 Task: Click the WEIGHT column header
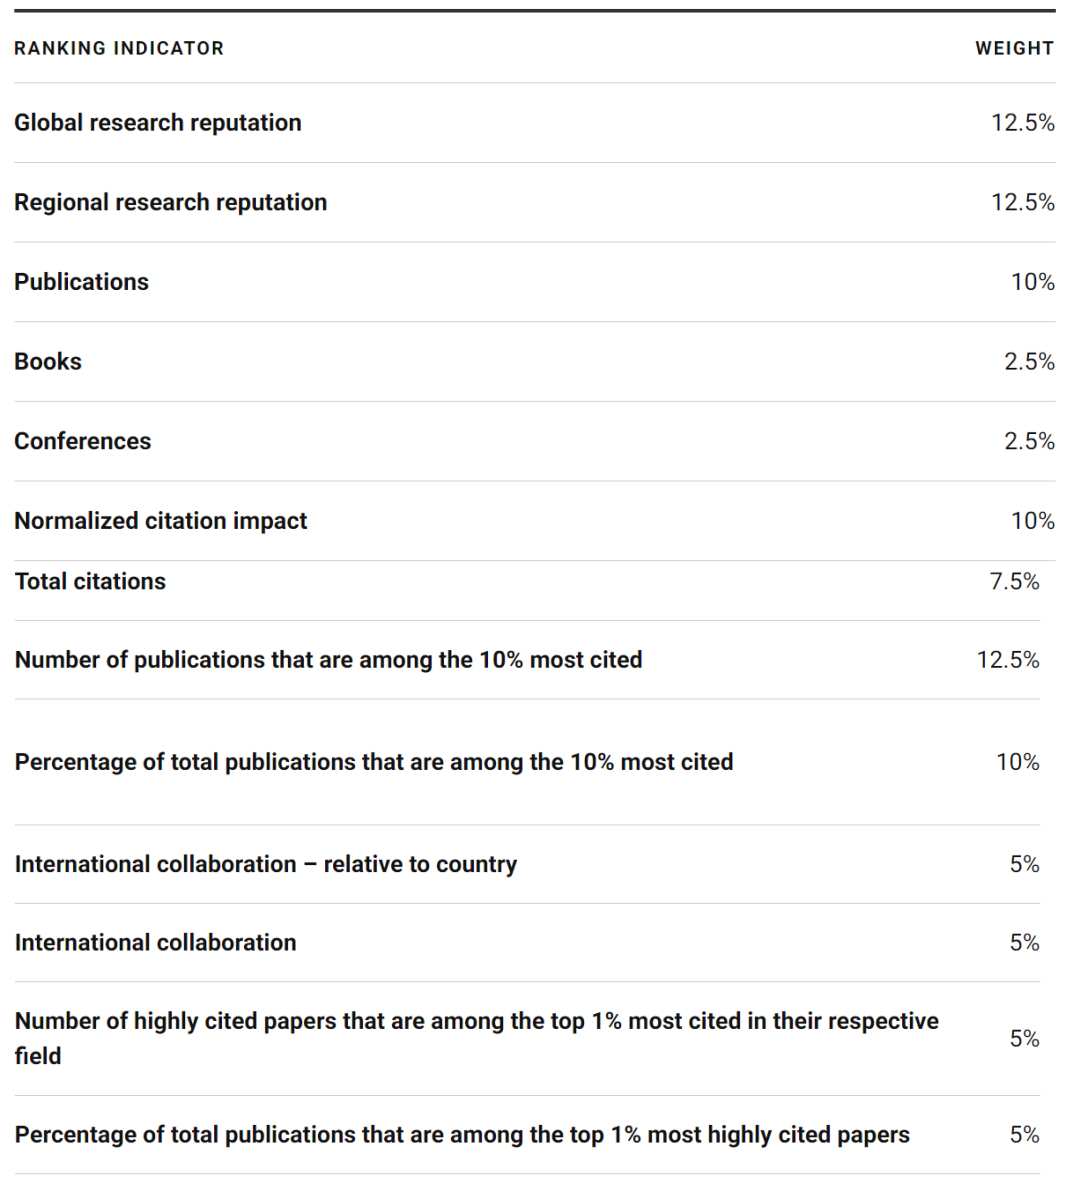click(x=1014, y=48)
